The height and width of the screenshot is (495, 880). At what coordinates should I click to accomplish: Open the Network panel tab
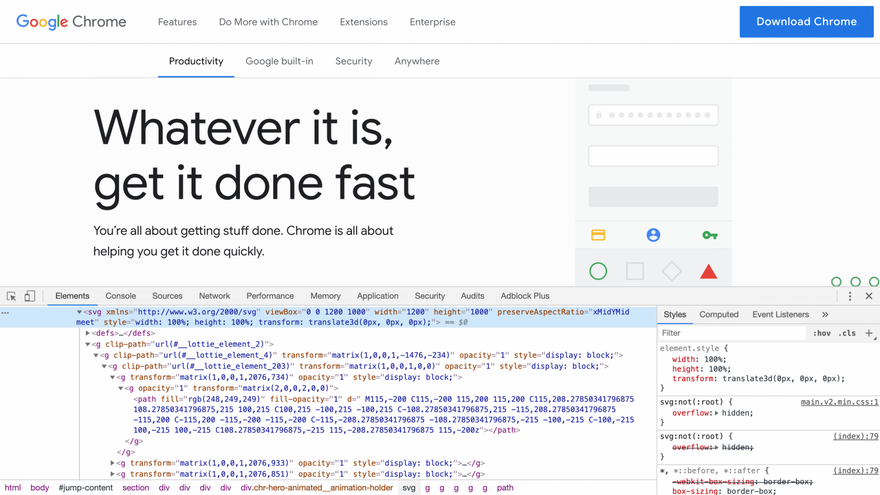pyautogui.click(x=214, y=296)
